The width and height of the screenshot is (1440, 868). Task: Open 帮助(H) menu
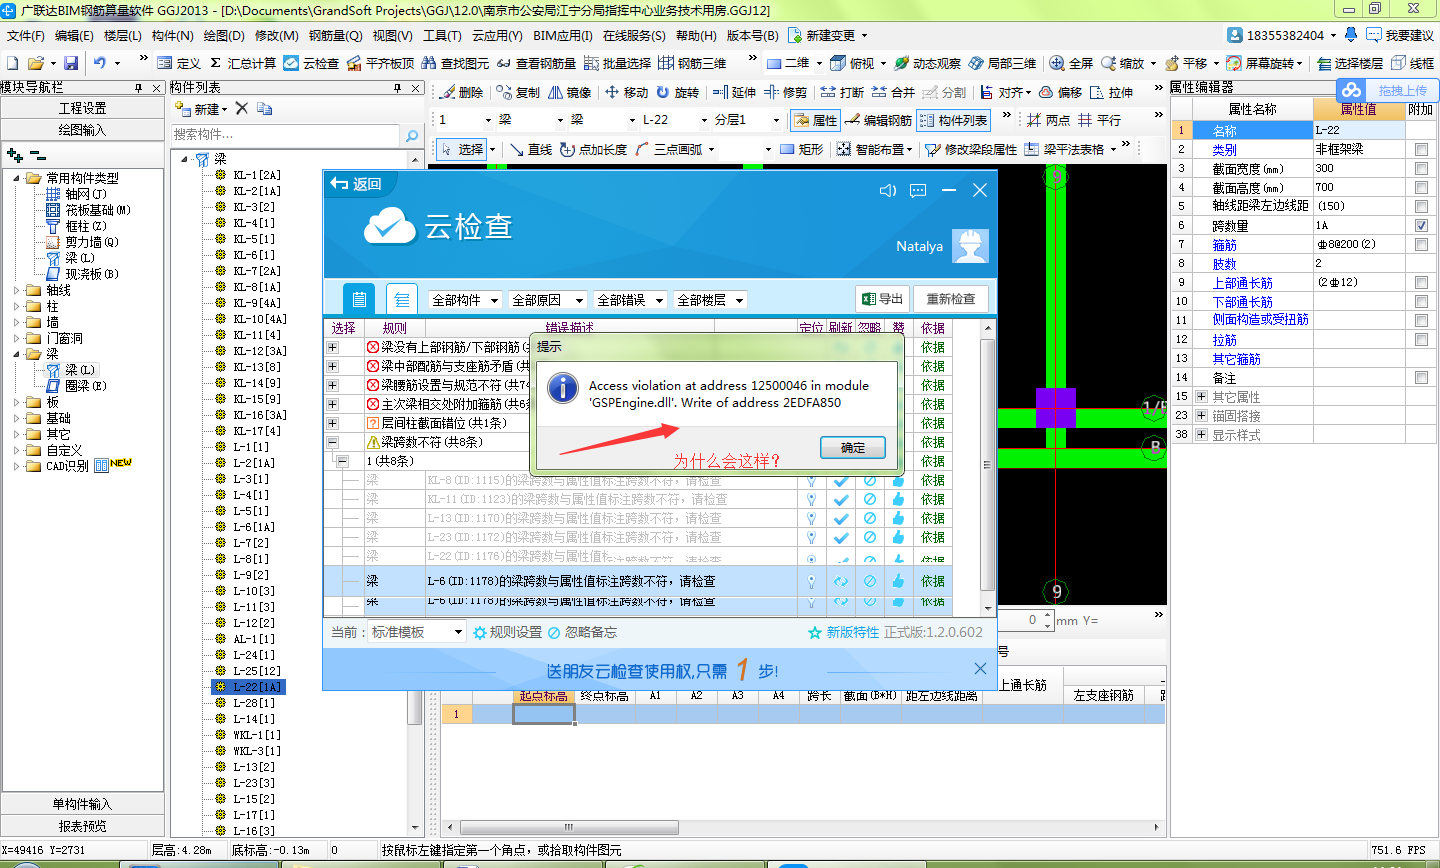coord(696,35)
